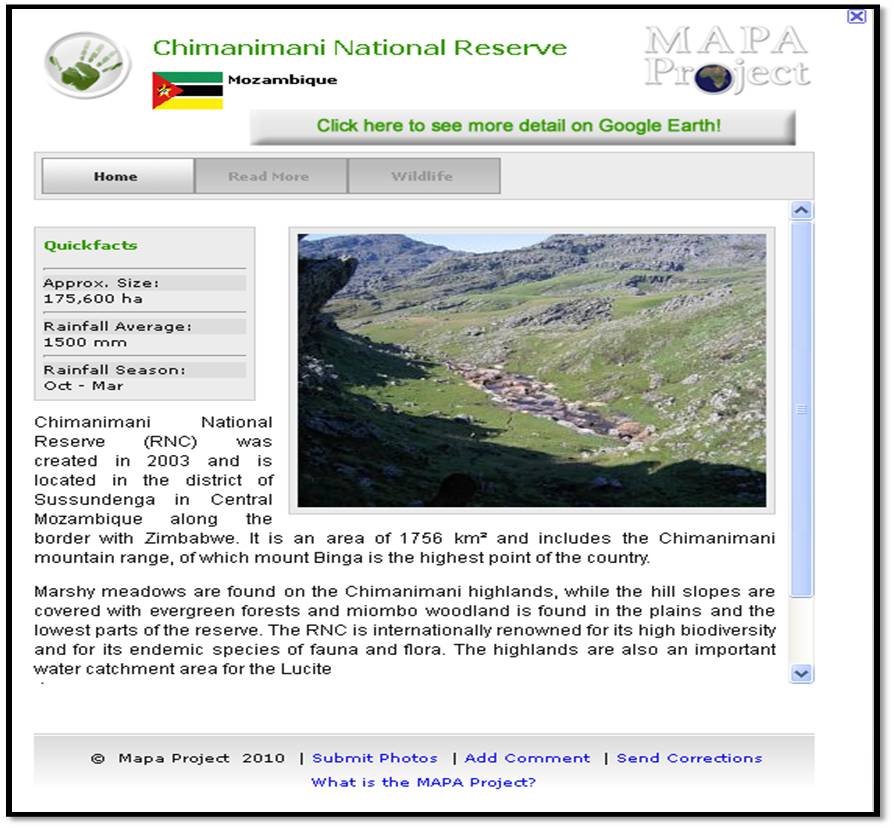Click the 1500 mm value
The height and width of the screenshot is (828, 894).
pyautogui.click(x=85, y=343)
